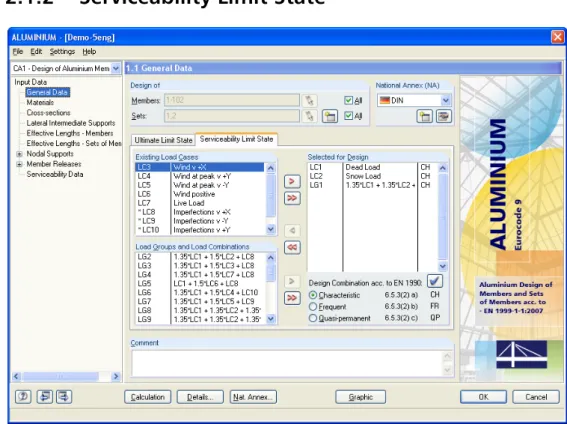This screenshot has height=424, width=567.
Task: Add all load cases with double red arrow
Action: (x=292, y=198)
